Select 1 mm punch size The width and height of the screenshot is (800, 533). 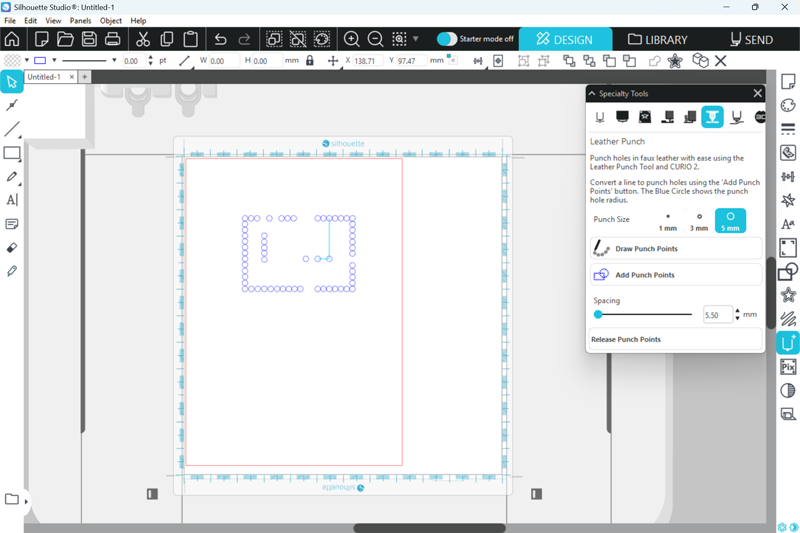click(x=667, y=221)
